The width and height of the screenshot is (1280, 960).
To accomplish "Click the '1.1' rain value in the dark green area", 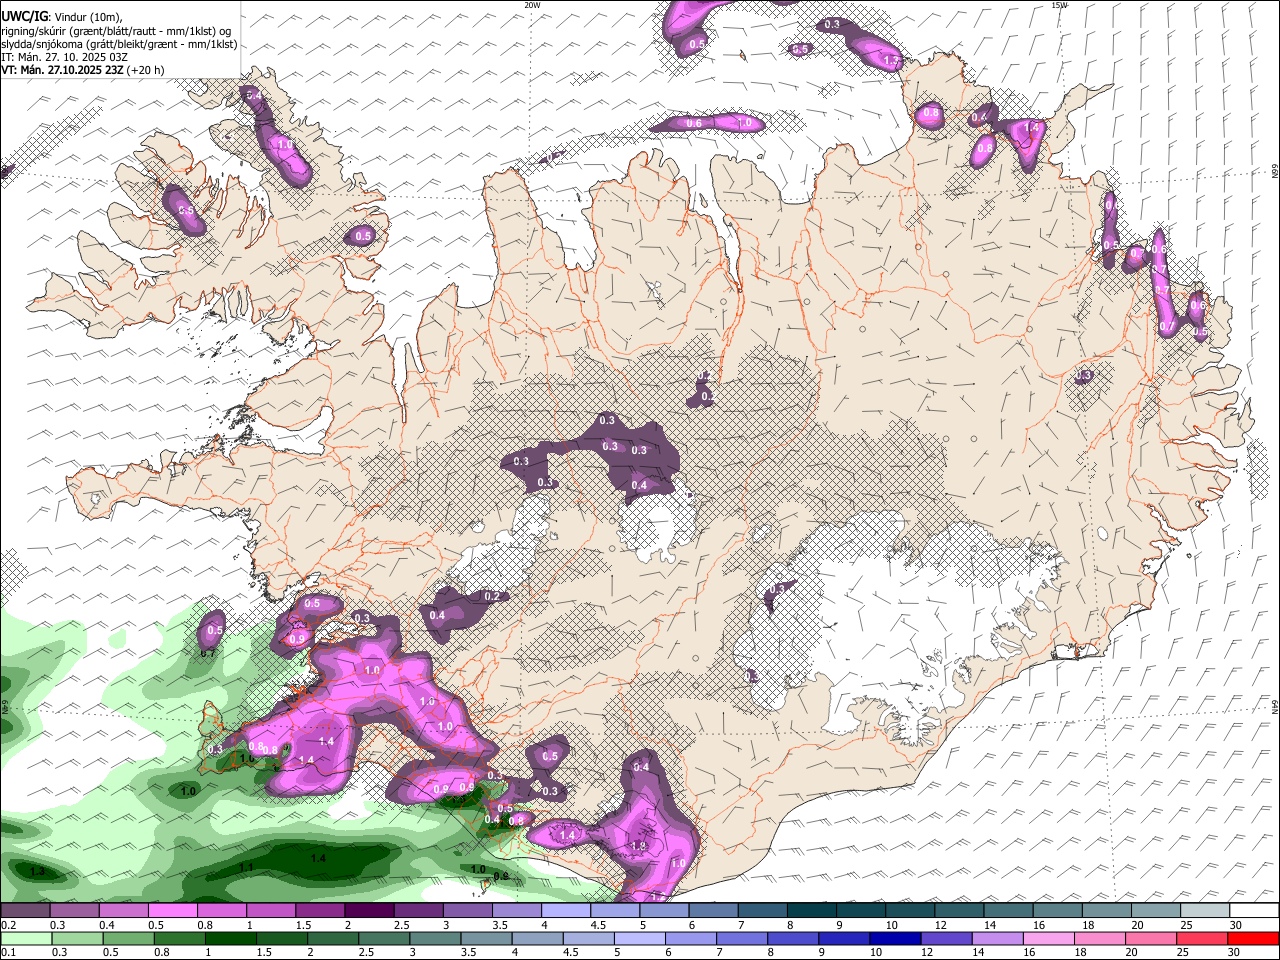I will (x=247, y=867).
